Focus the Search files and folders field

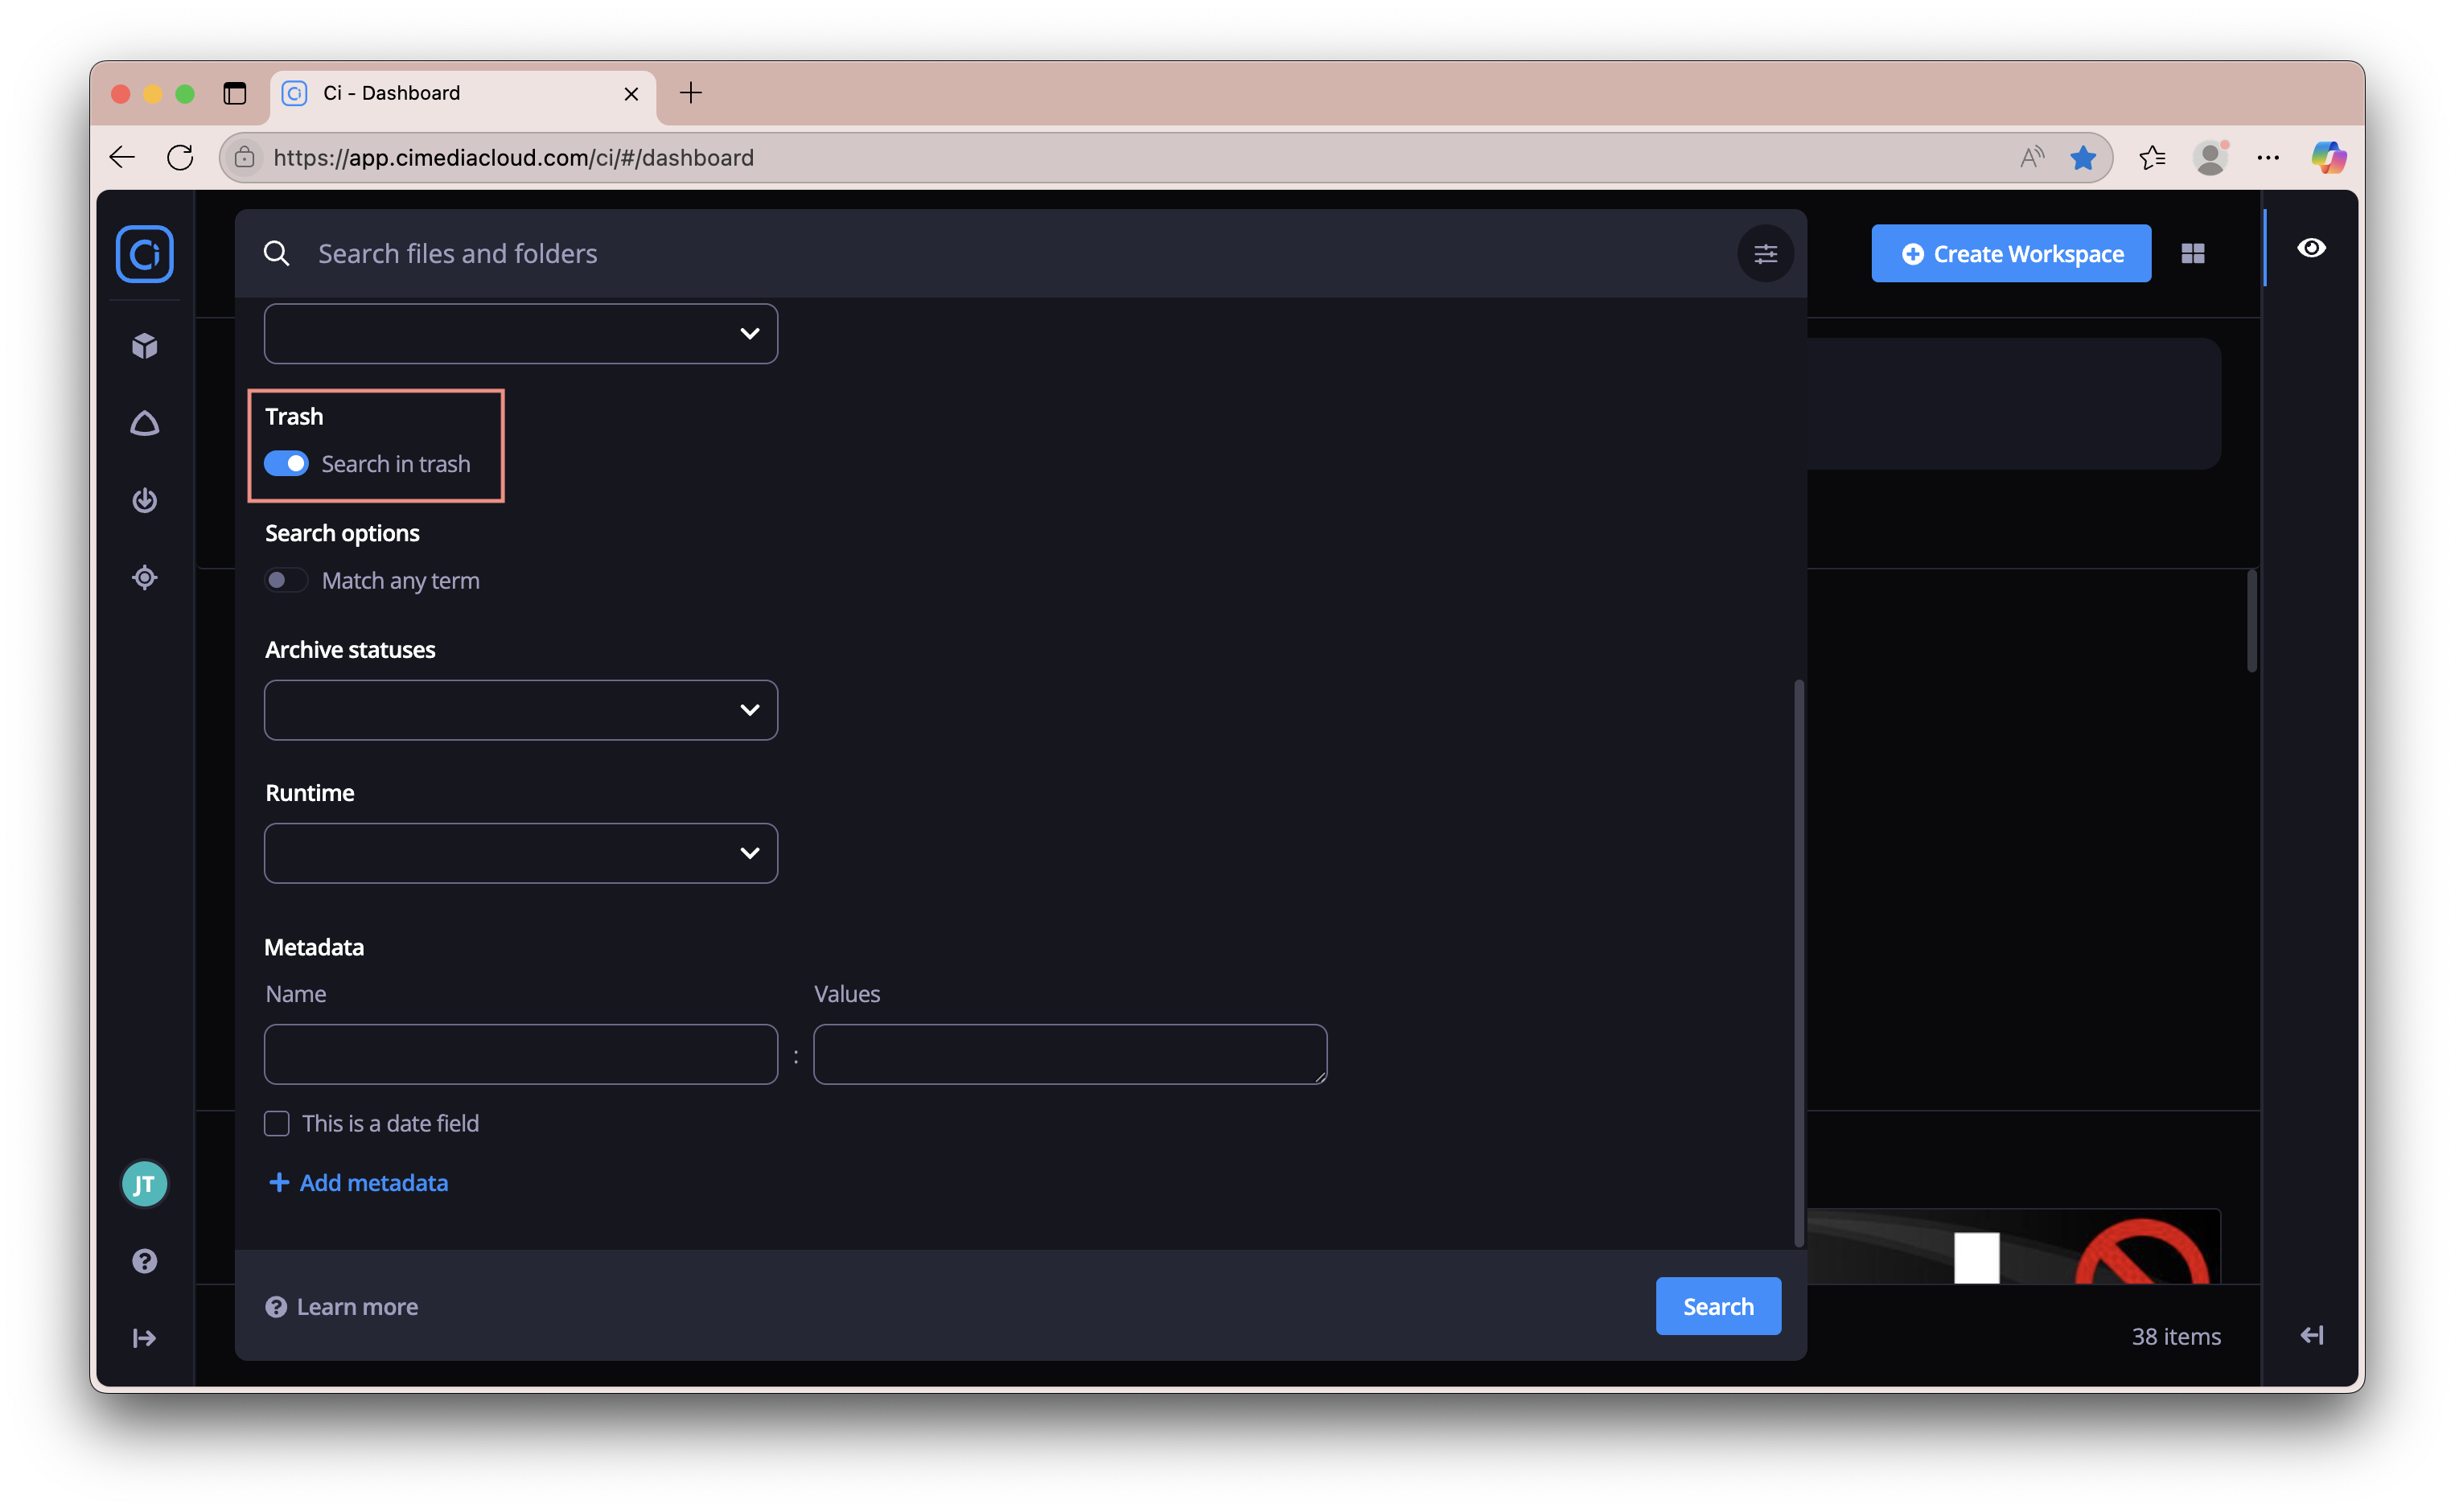1020,254
